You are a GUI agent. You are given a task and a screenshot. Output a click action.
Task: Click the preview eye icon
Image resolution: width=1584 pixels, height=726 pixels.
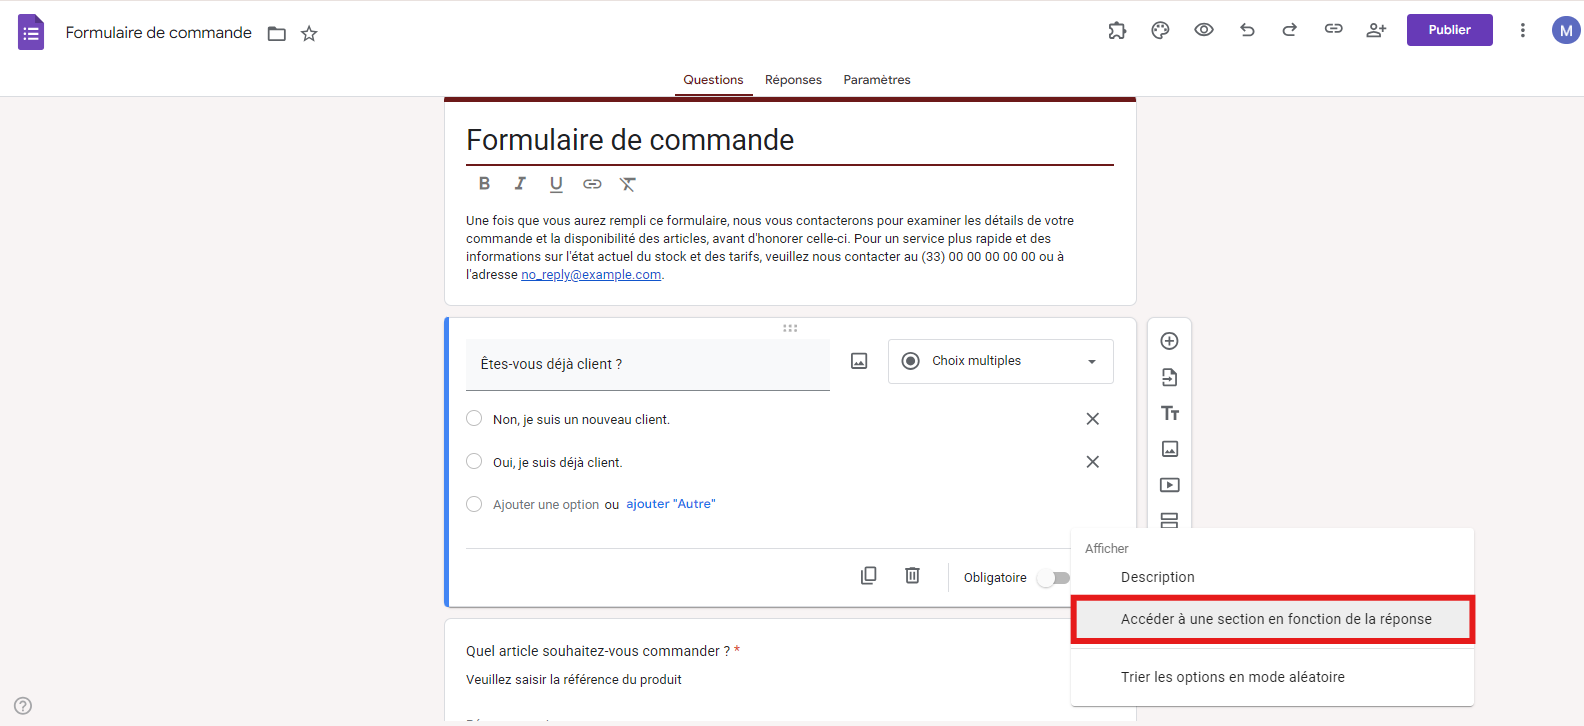pyautogui.click(x=1204, y=30)
